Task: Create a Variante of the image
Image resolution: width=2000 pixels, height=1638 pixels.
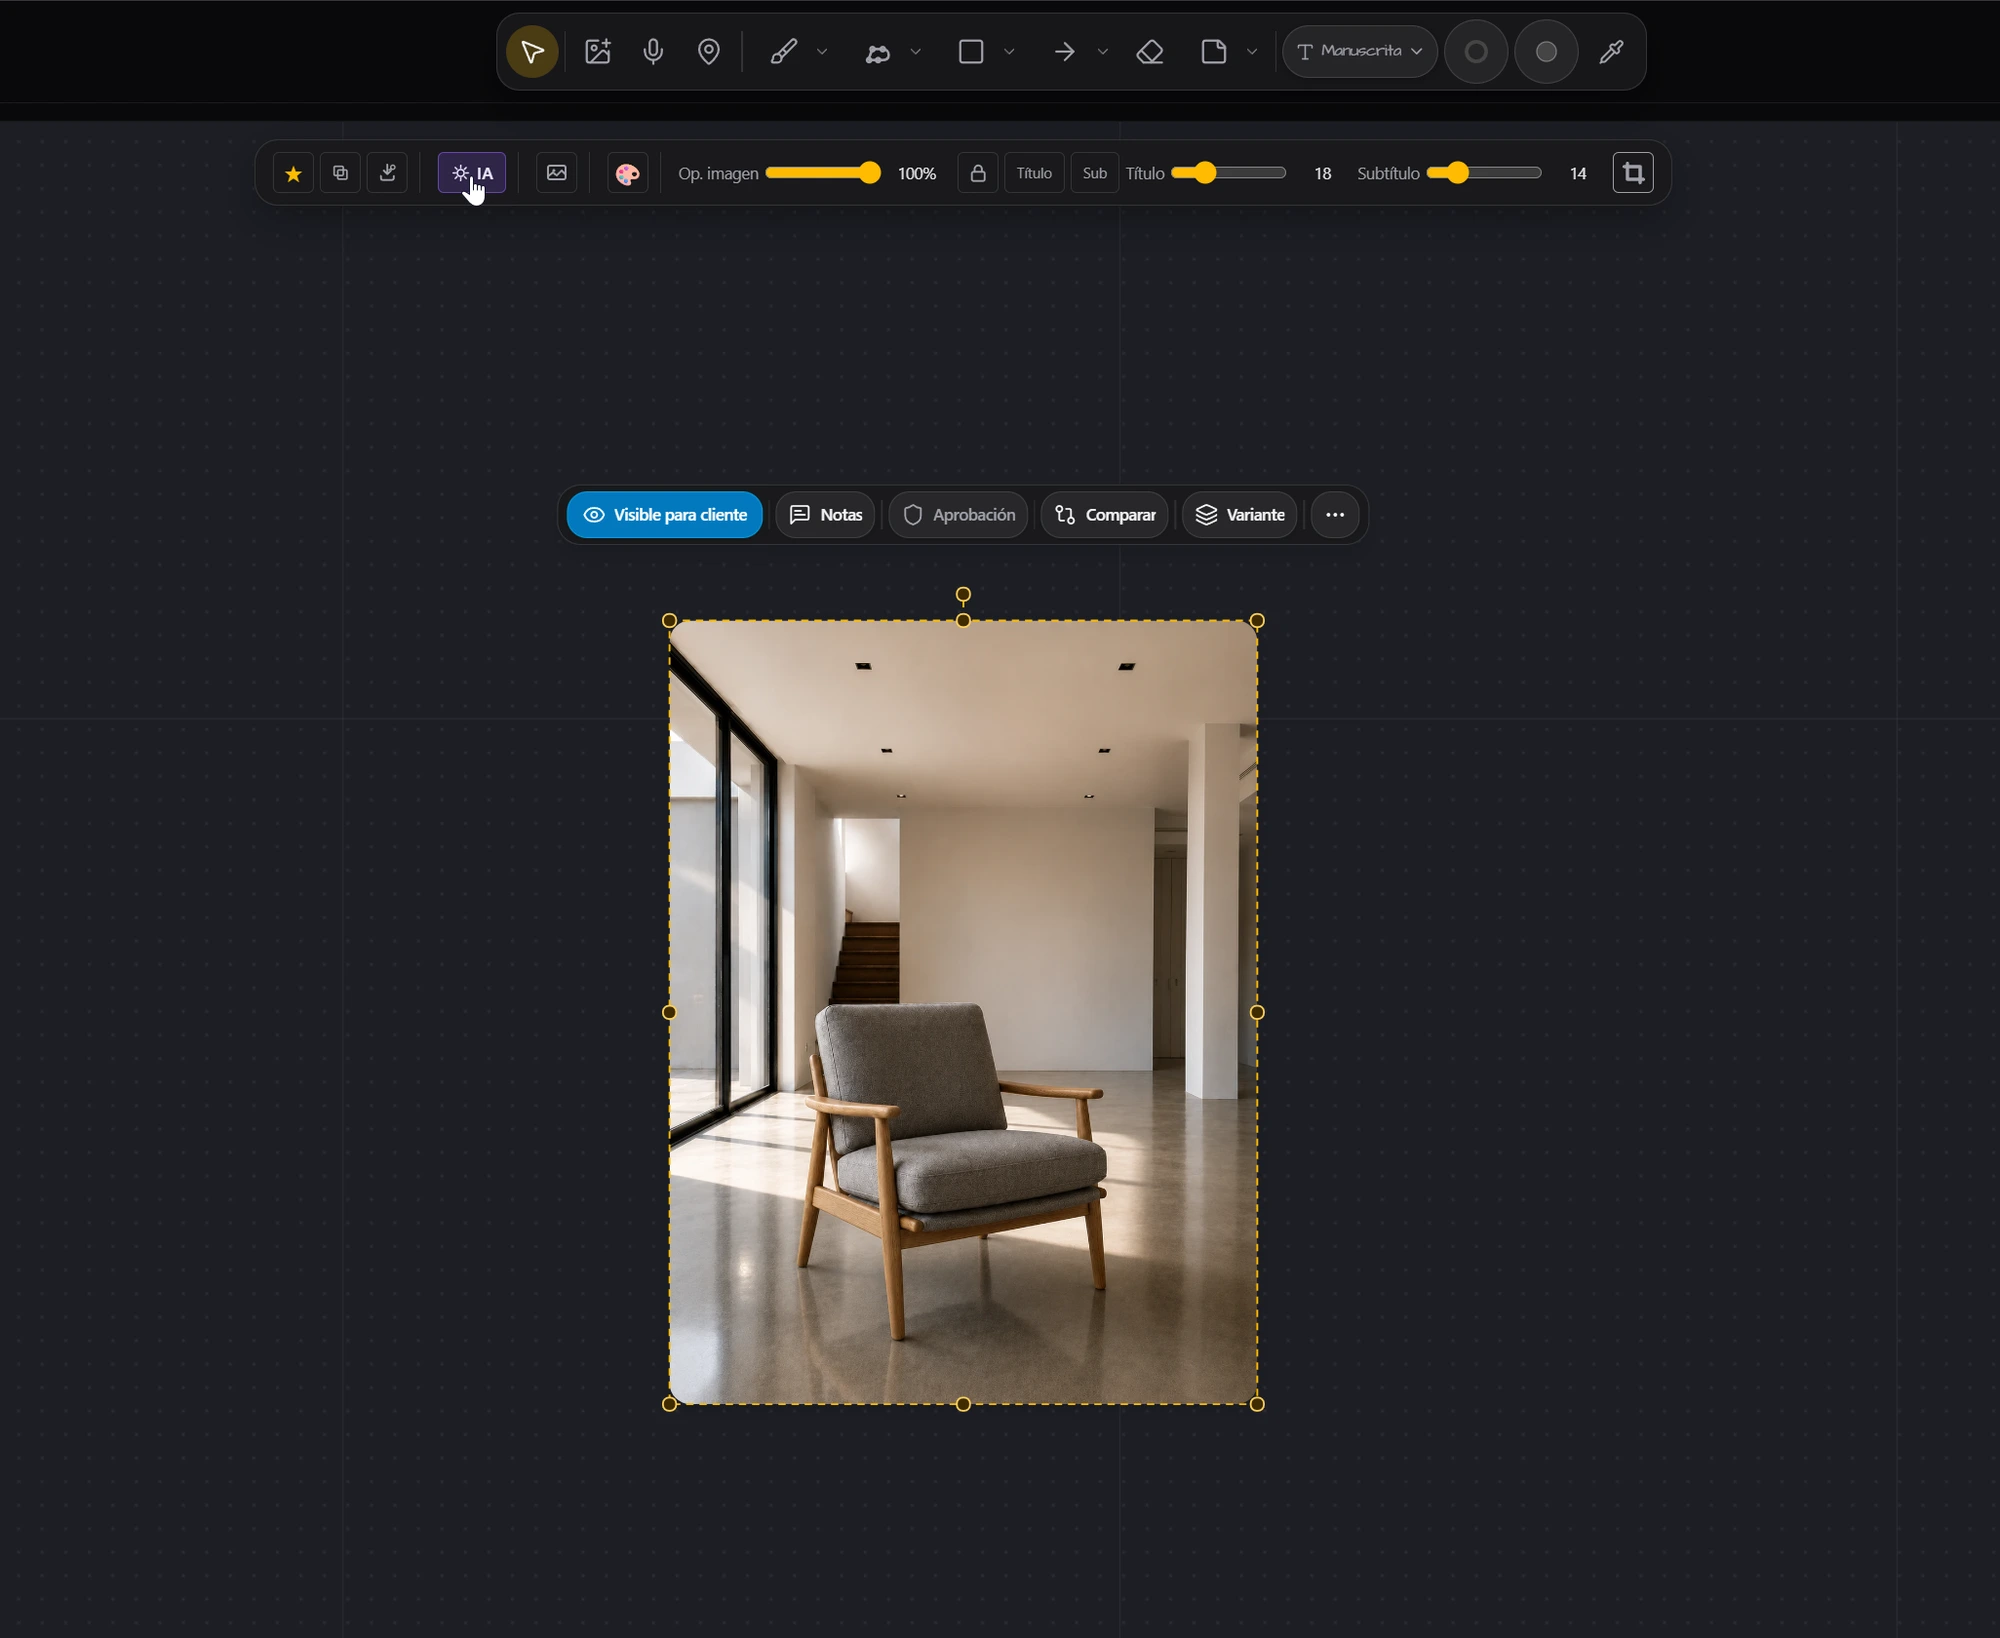Action: (1240, 515)
